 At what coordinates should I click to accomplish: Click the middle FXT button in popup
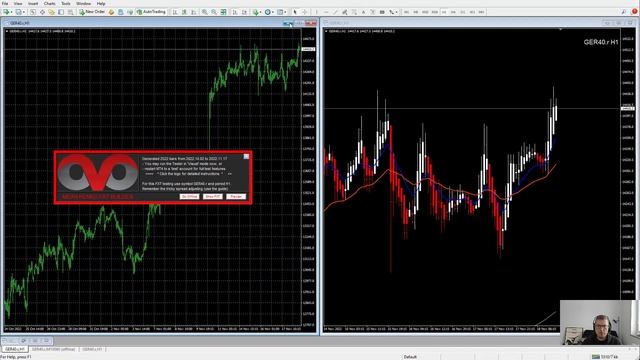tap(213, 196)
